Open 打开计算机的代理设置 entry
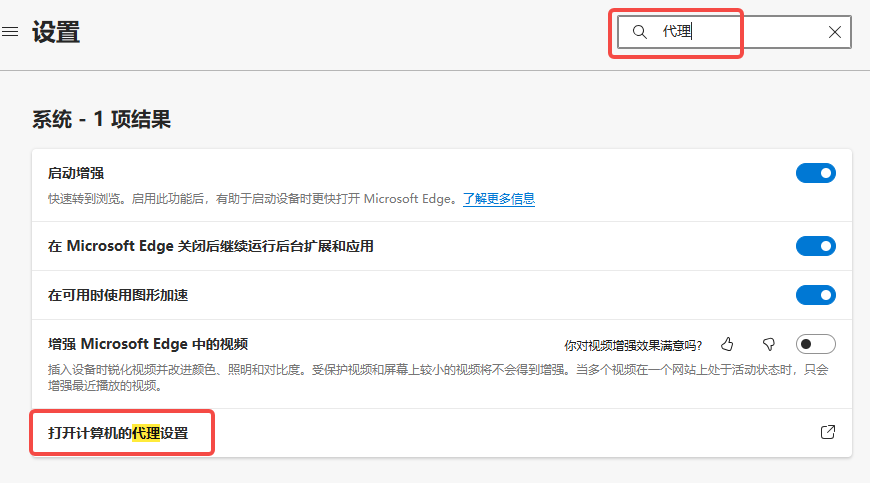This screenshot has width=870, height=483. [x=442, y=433]
